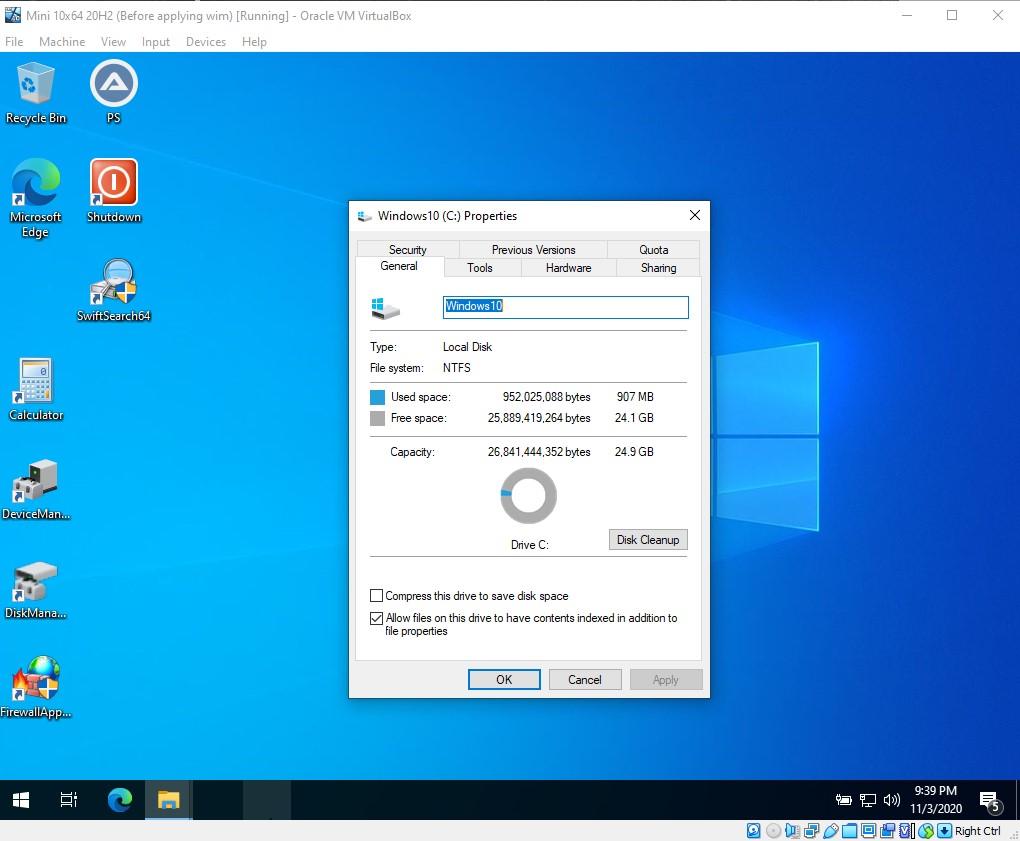This screenshot has height=841, width=1020.
Task: Click the taskbar clock showing 9:39 PM
Action: pyautogui.click(x=935, y=800)
